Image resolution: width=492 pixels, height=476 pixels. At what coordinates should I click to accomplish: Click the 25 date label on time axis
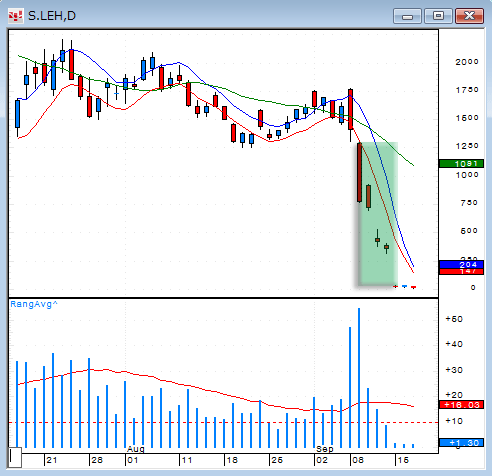pyautogui.click(x=277, y=460)
